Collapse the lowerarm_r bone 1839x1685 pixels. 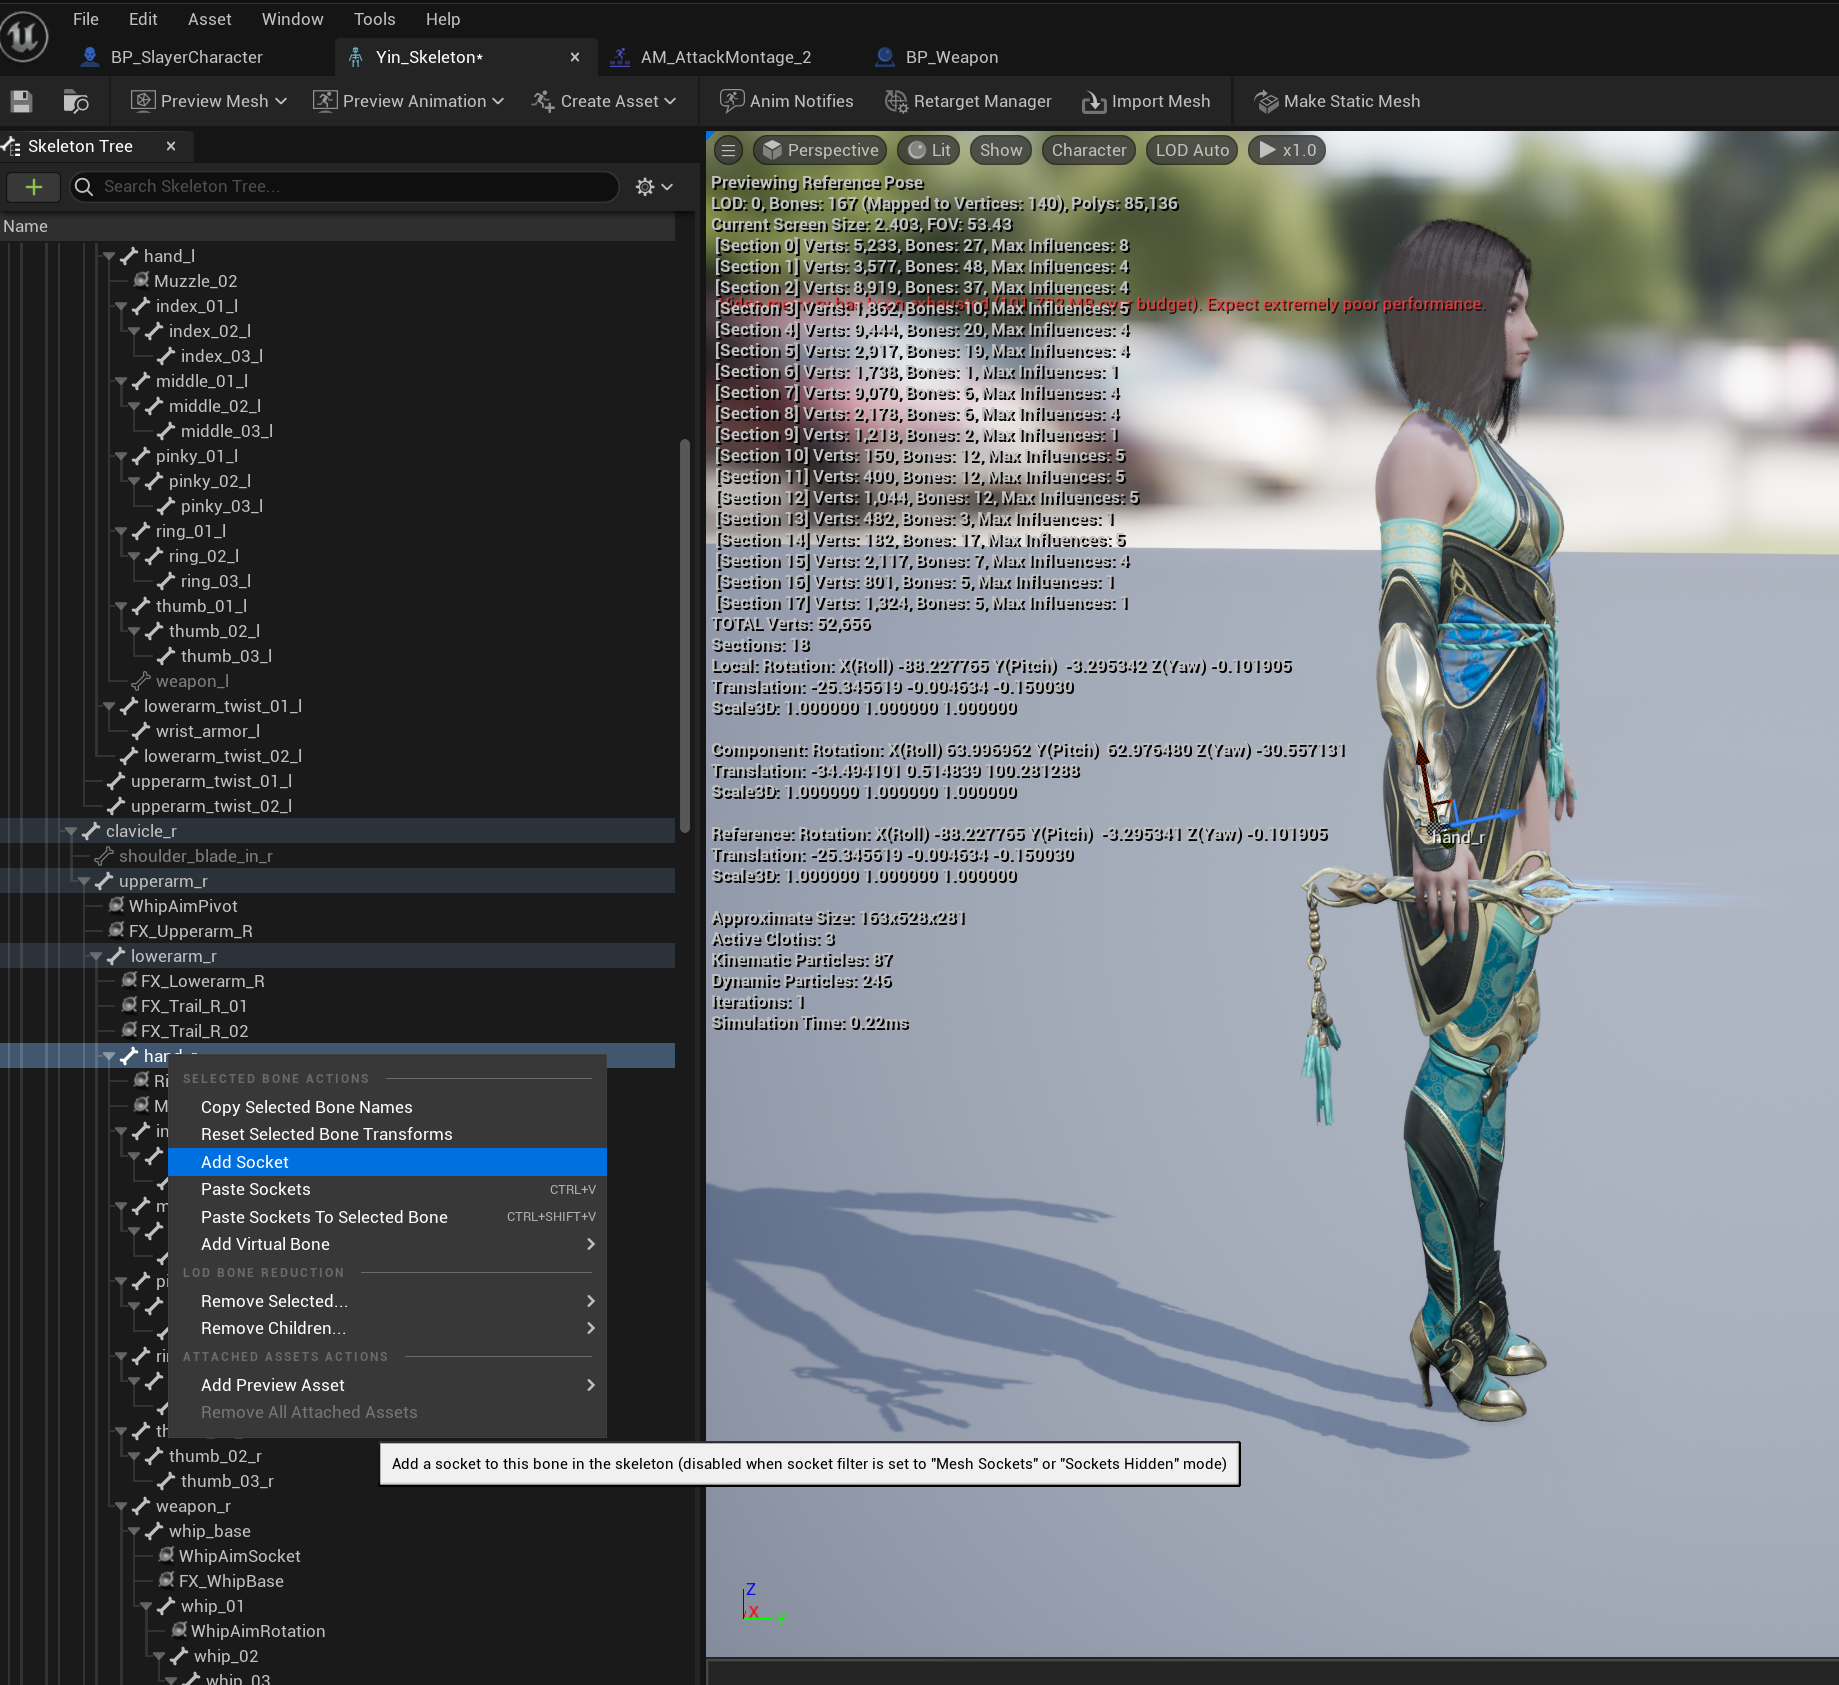96,956
